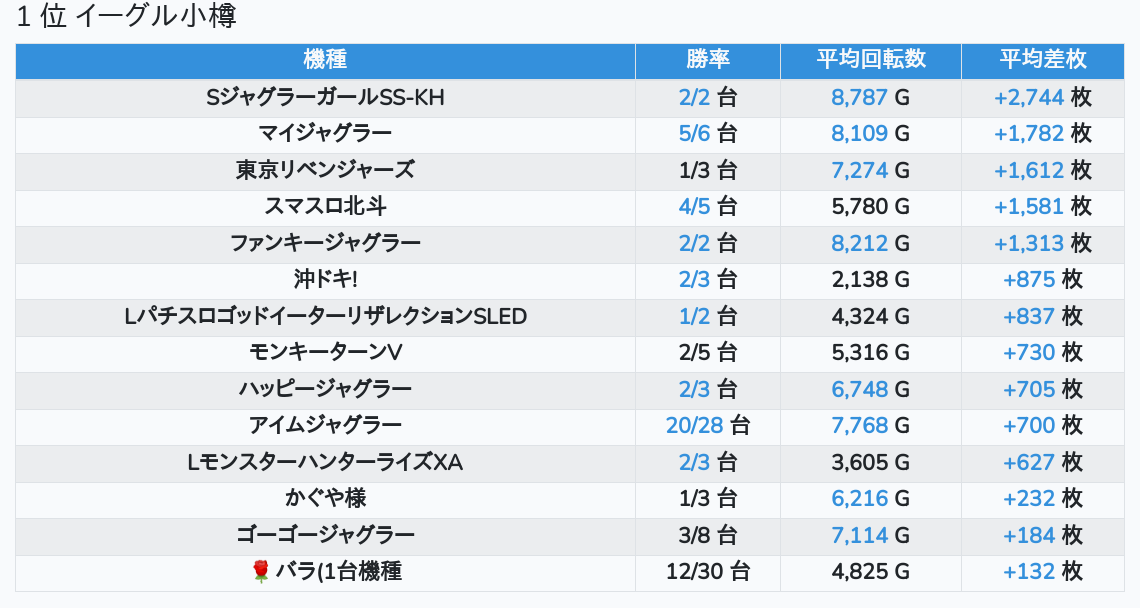Viewport: 1140px width, 608px height.
Task: Click the 平均回転数 column header
Action: 871,60
